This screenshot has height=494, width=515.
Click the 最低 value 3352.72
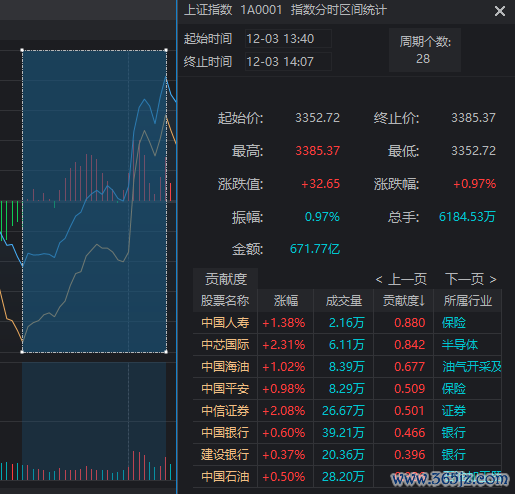coord(473,151)
